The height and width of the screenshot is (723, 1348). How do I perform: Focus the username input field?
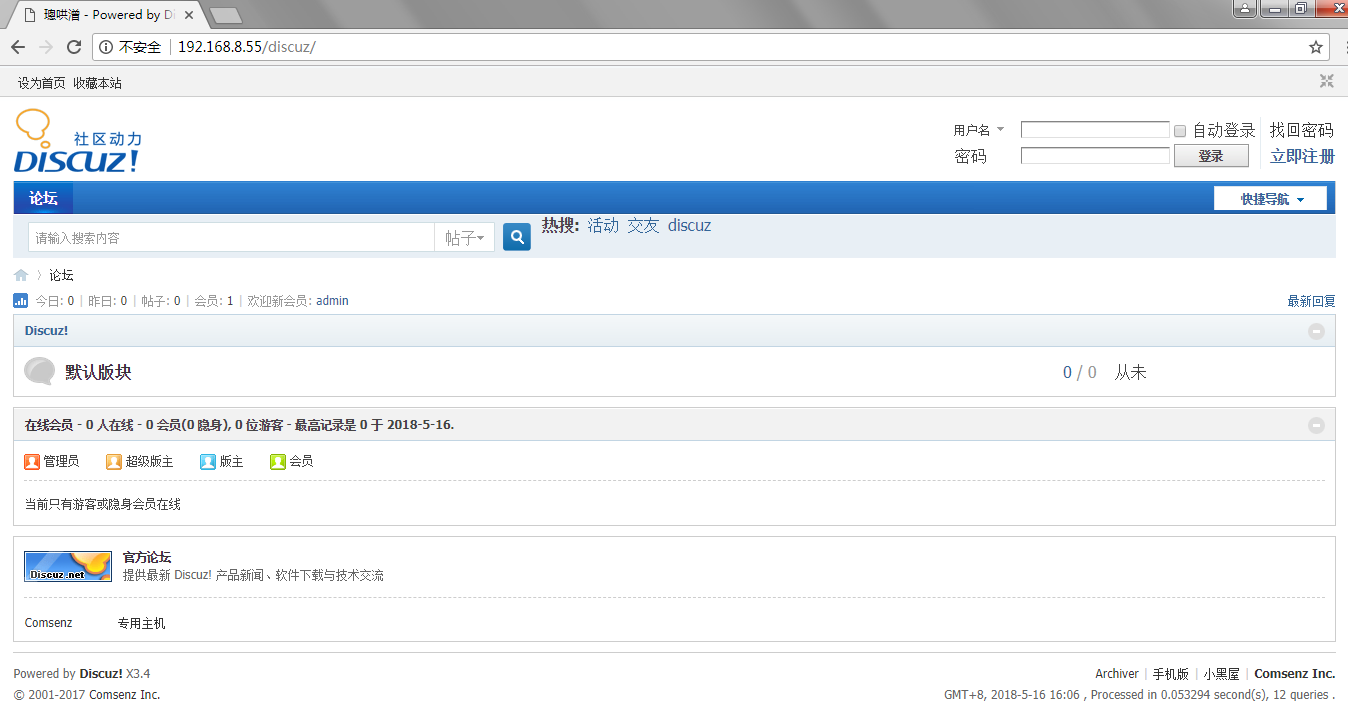coord(1095,130)
